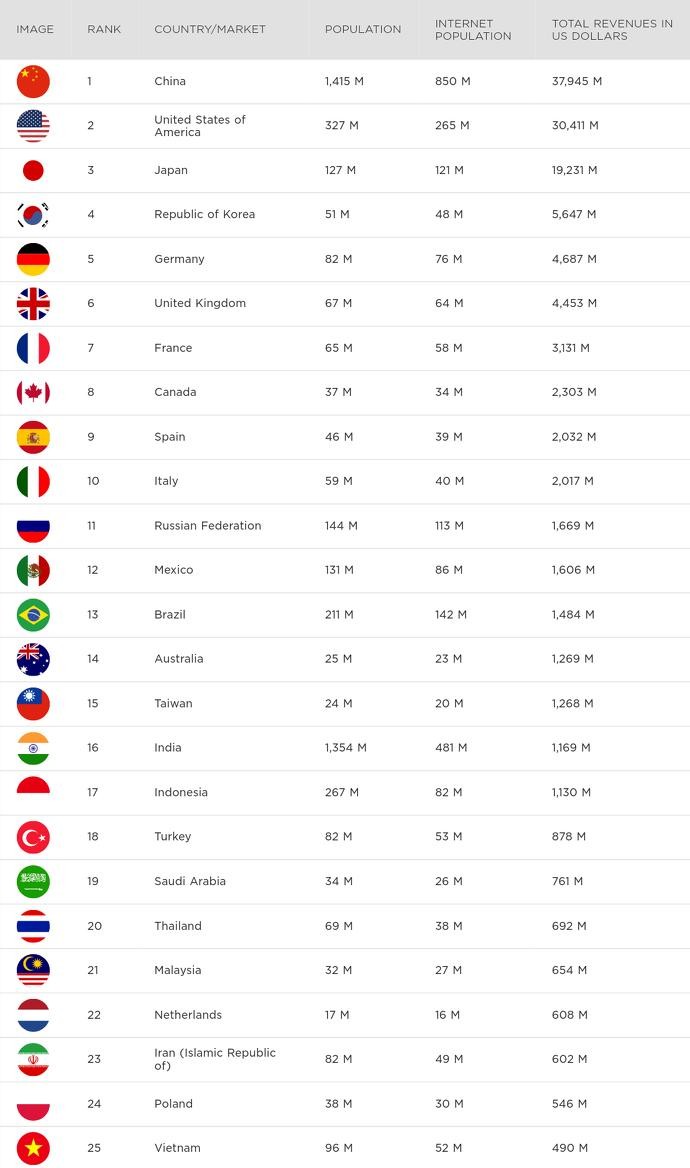The image size is (690, 1168).
Task: Select the Germany revenue value 4,687 M
Action: coord(574,259)
